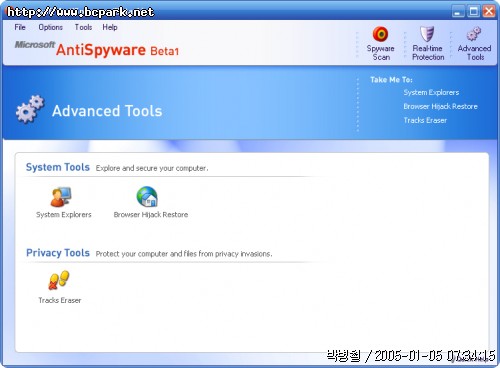
Task: Open the Tools menu
Action: click(83, 27)
